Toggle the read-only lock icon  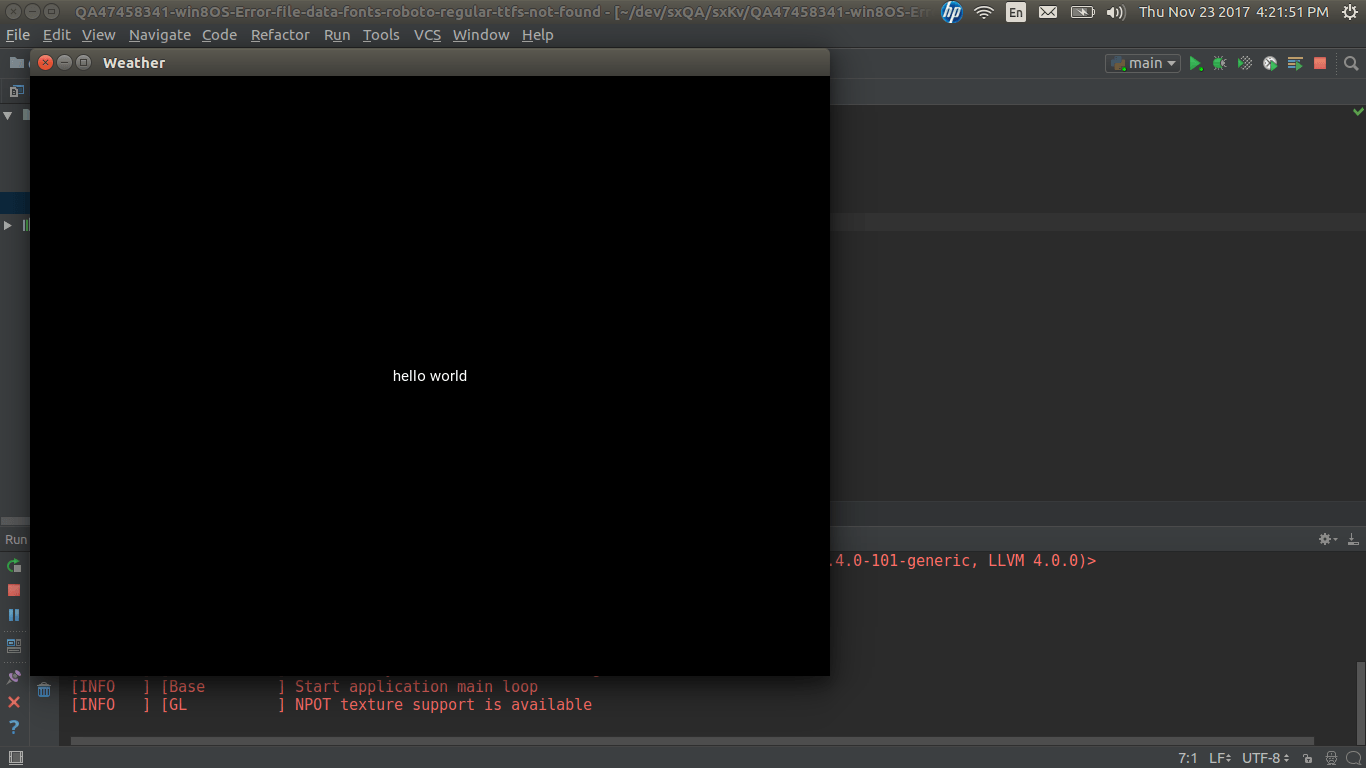[x=1308, y=758]
